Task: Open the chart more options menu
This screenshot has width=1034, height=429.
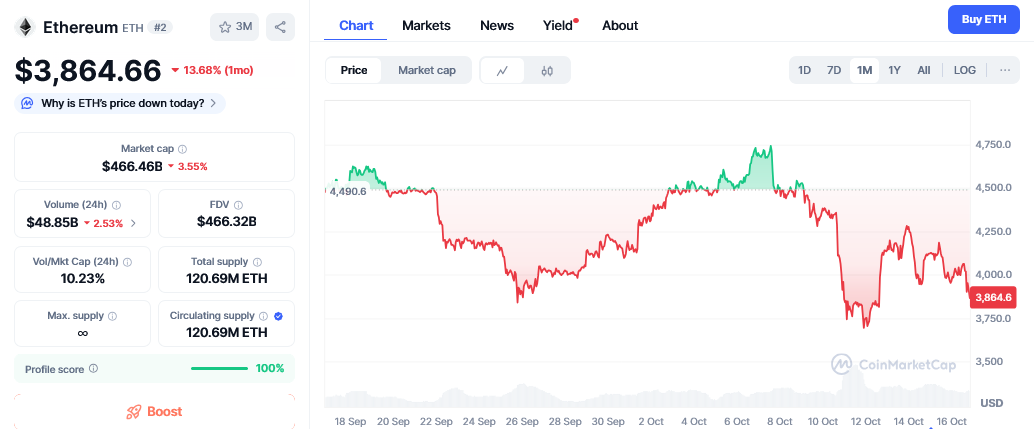Action: [x=1003, y=70]
